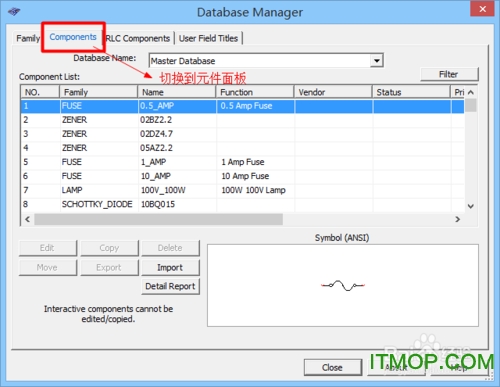The image size is (500, 387).
Task: Close the Database Manager window
Action: tap(482, 9)
